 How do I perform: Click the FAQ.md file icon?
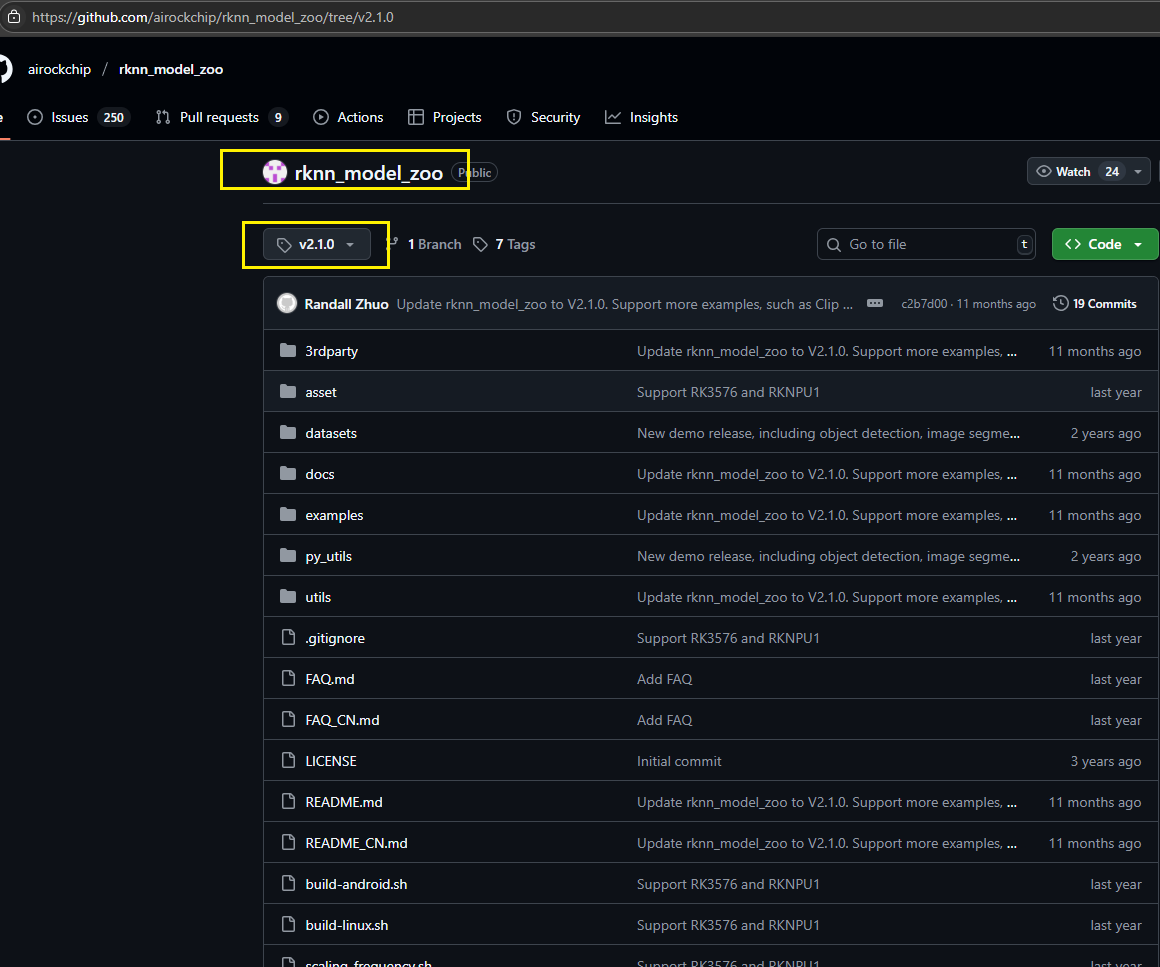[x=289, y=678]
